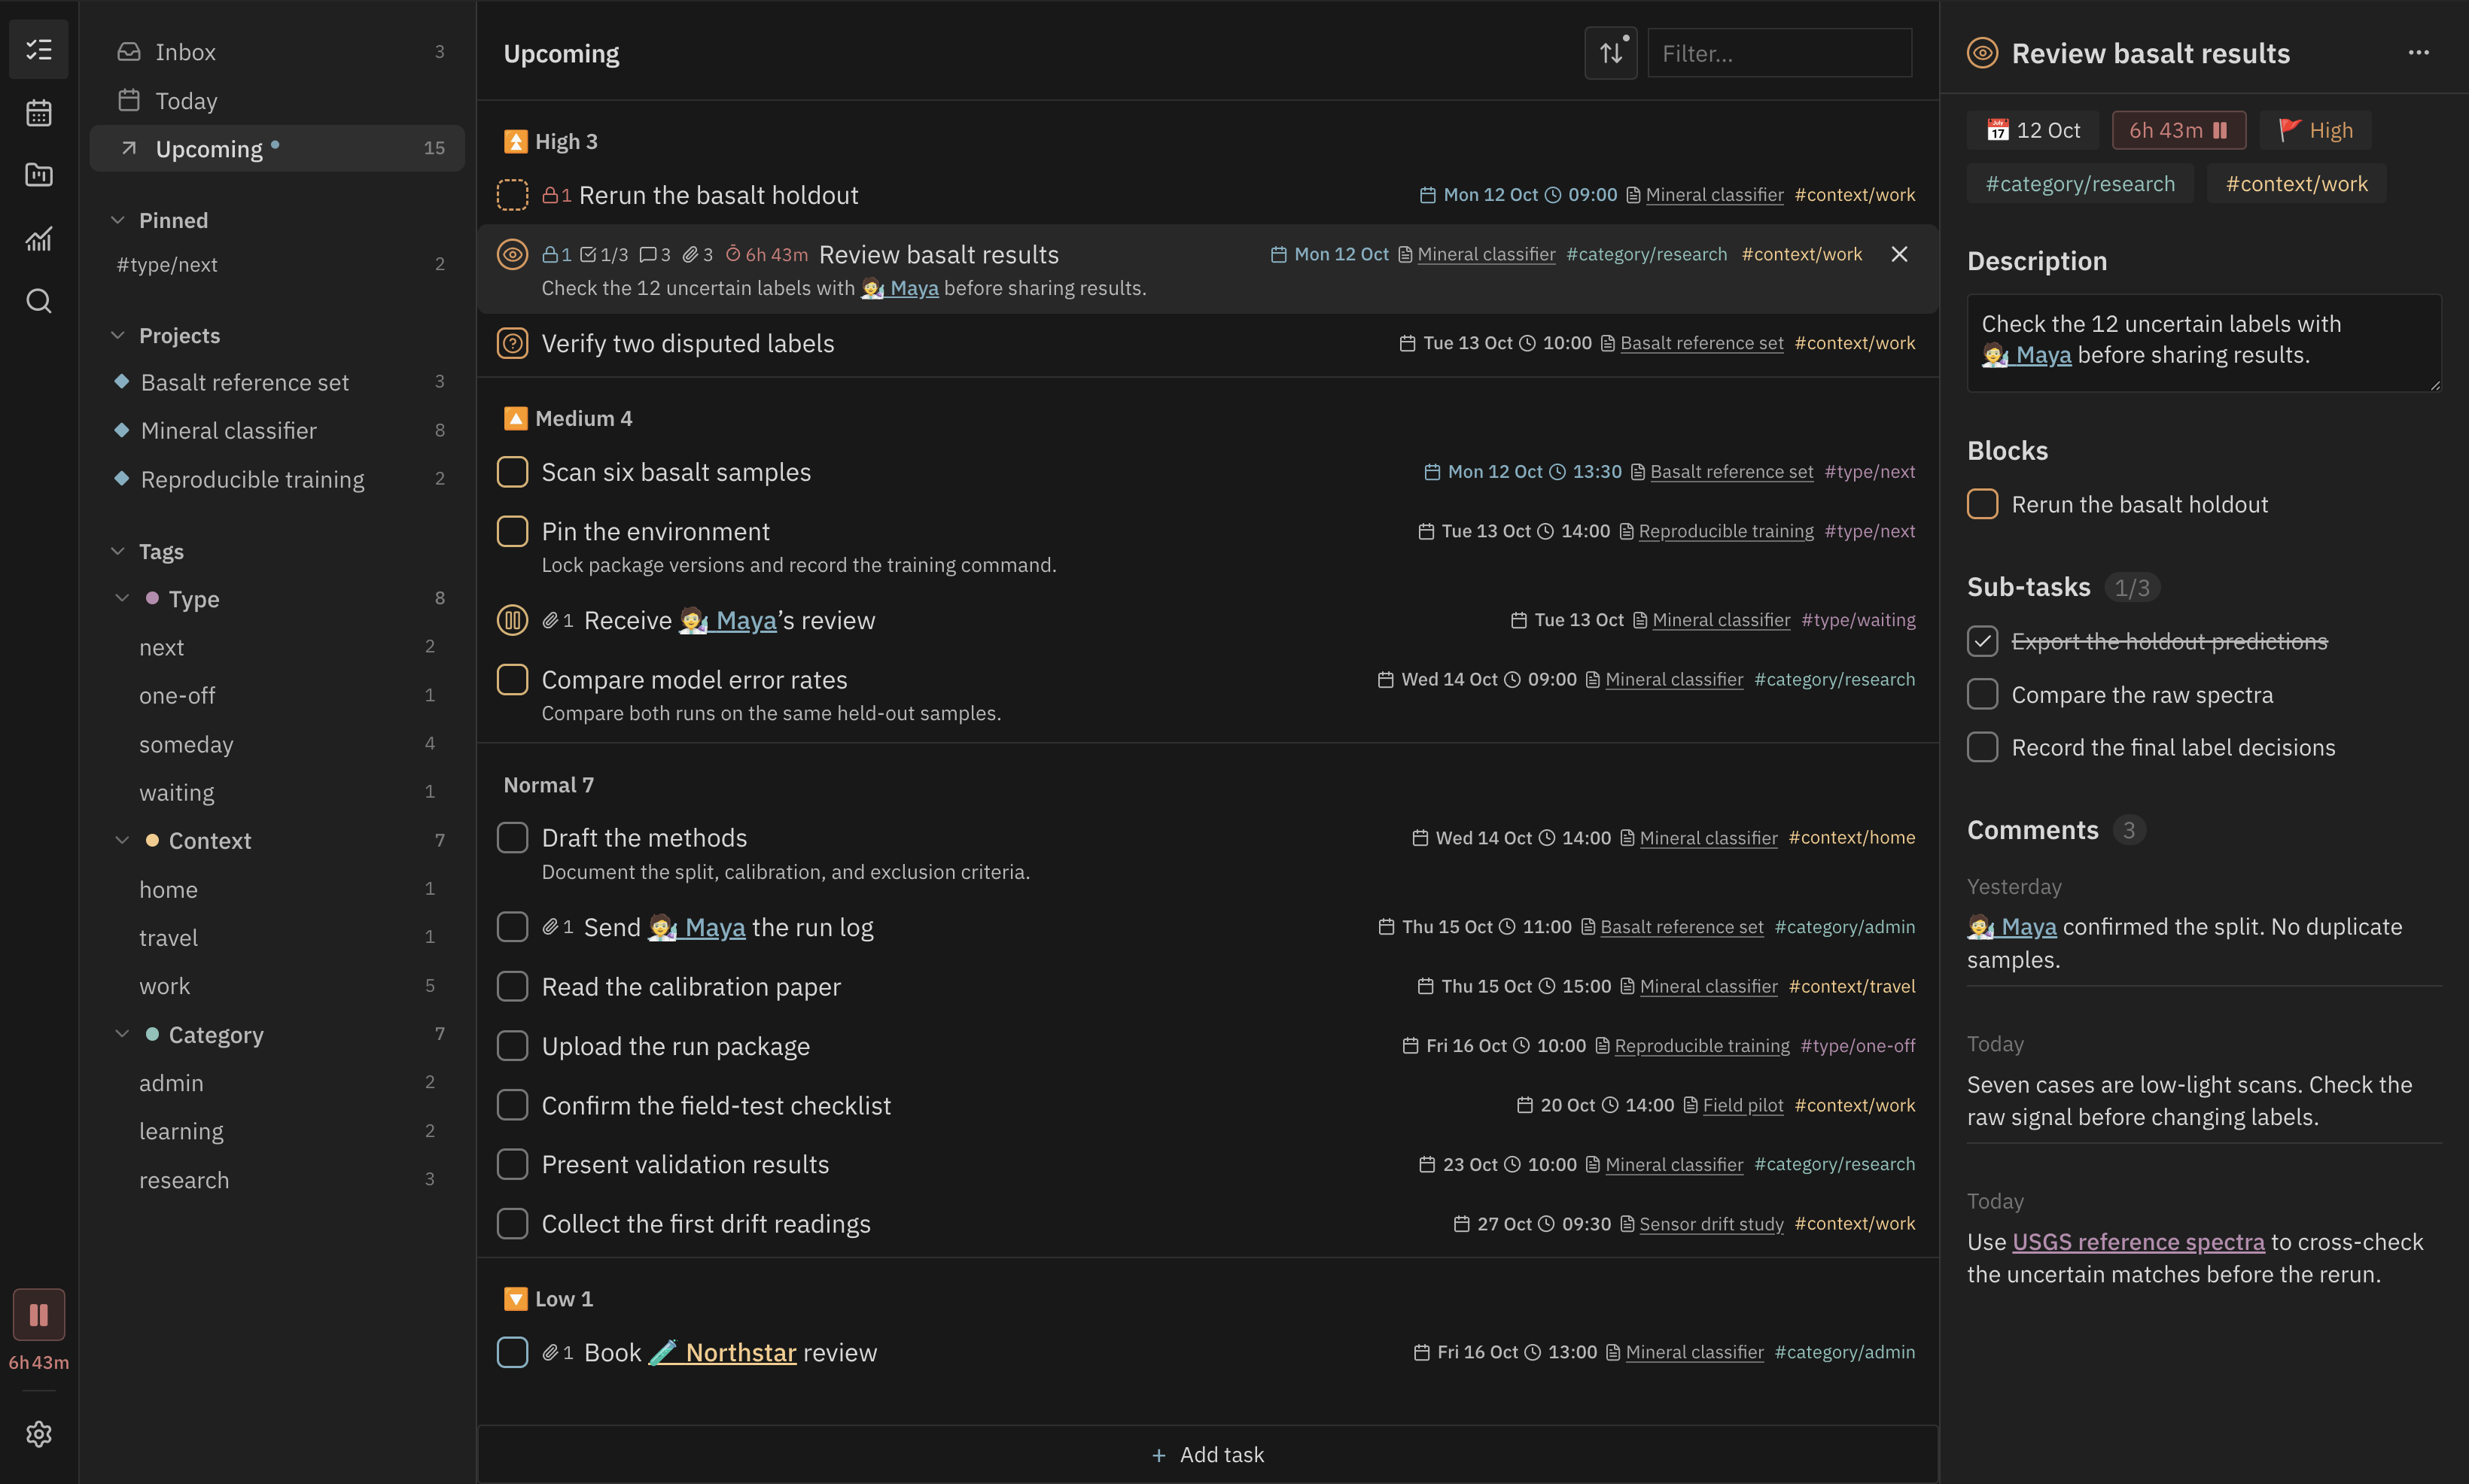Viewport: 2469px width, 1484px height.
Task: Check off Scan six basalt samples
Action: coord(512,471)
